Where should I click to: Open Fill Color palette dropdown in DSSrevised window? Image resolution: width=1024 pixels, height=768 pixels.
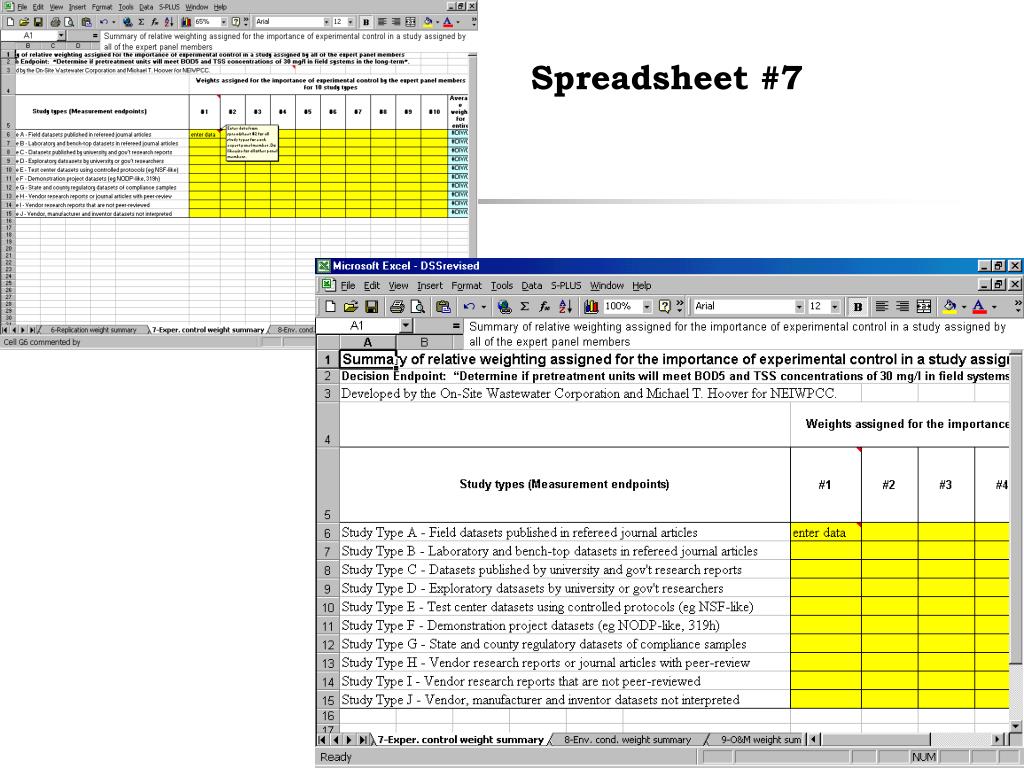click(x=963, y=306)
